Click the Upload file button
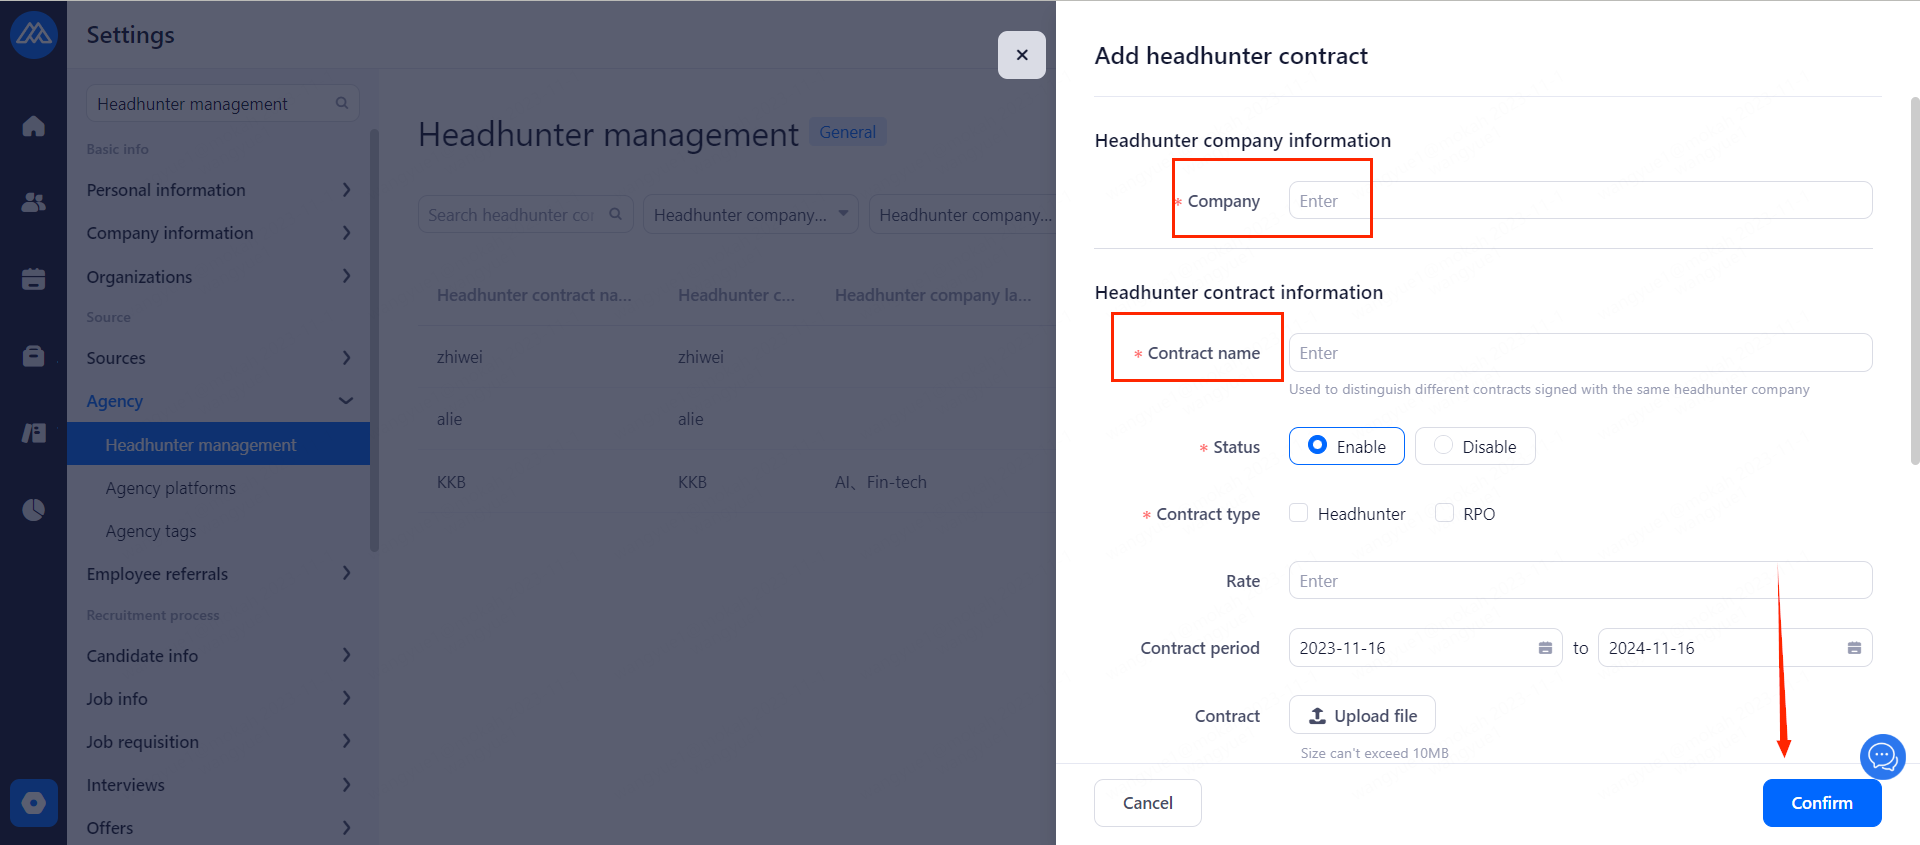 (1362, 715)
